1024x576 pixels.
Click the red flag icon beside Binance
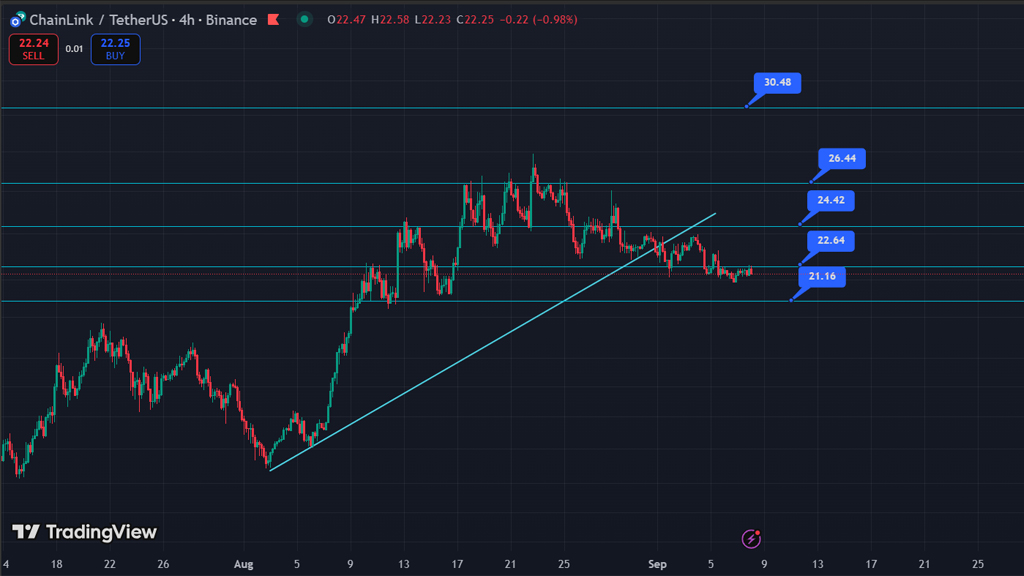[273, 20]
